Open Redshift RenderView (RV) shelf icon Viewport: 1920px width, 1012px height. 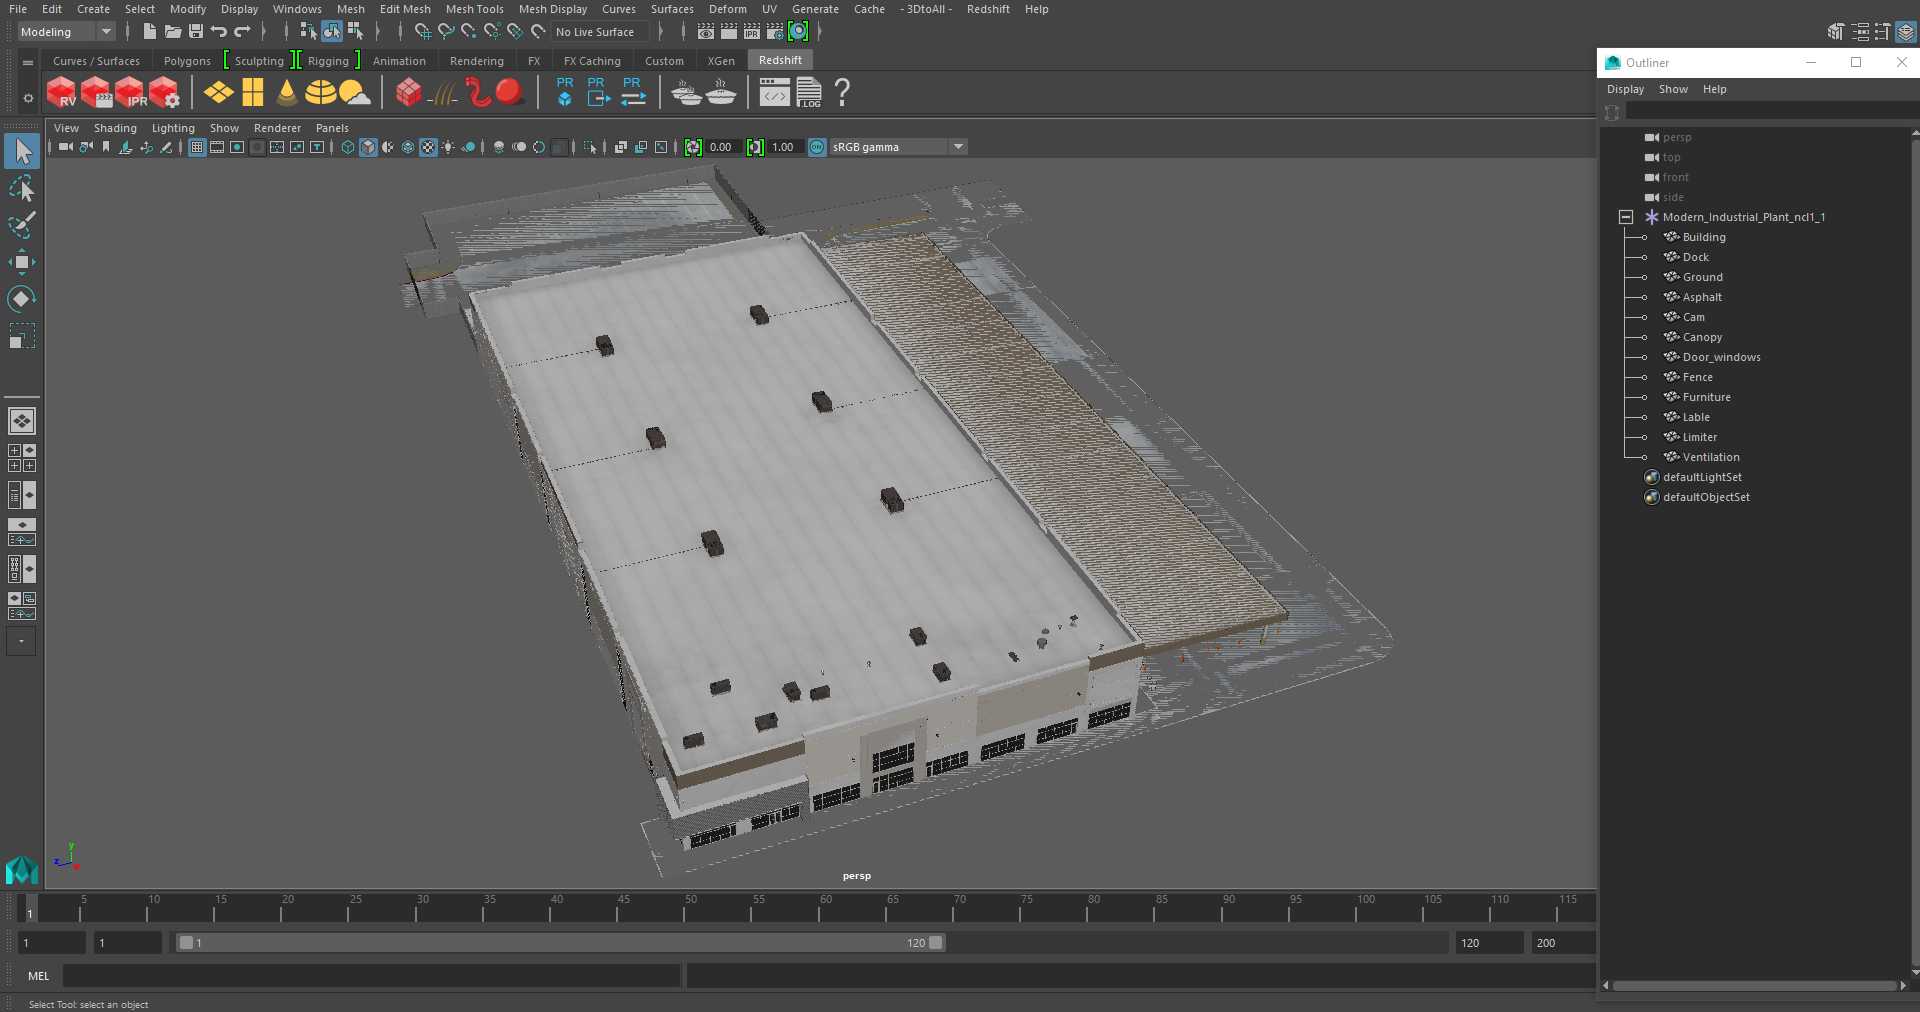pyautogui.click(x=62, y=93)
